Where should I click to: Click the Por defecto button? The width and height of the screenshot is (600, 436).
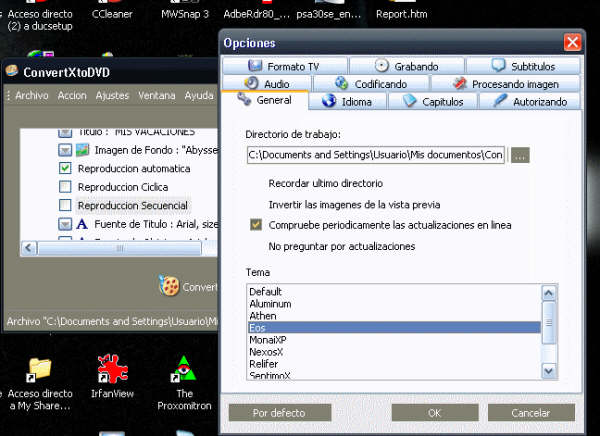[x=280, y=413]
